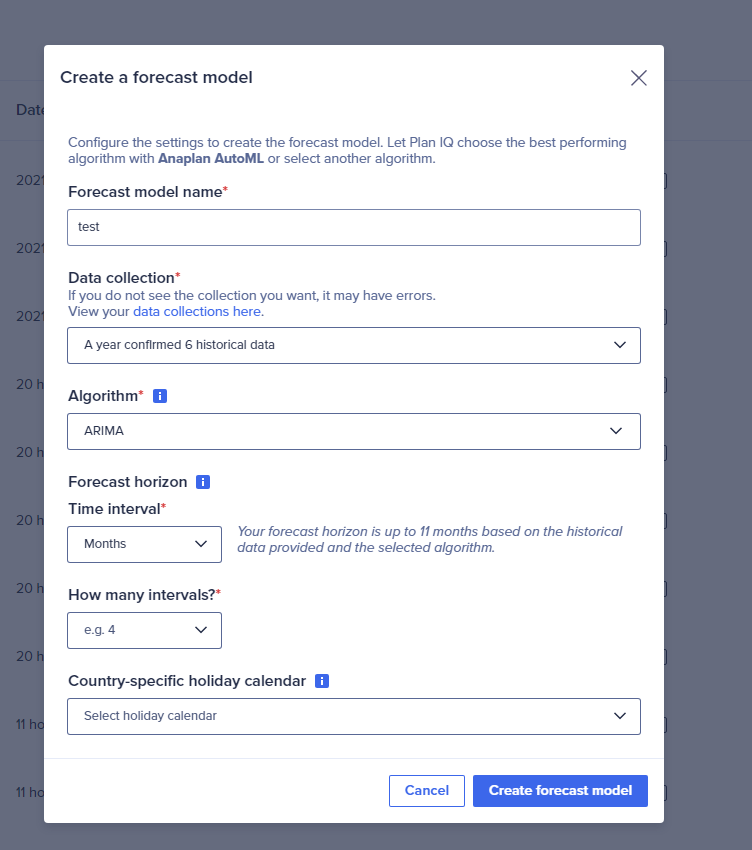Click the info icon next to Algorithm
The image size is (752, 850).
[x=160, y=396]
